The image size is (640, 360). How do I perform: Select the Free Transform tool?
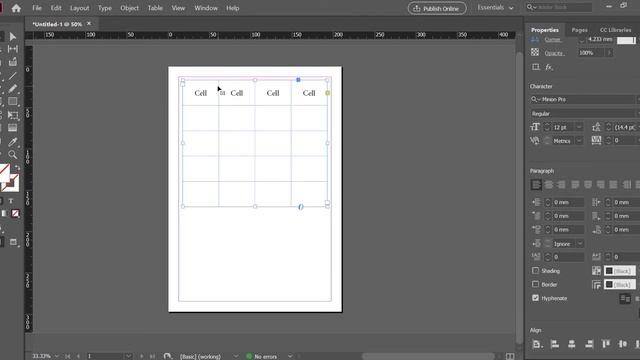pyautogui.click(x=13, y=116)
